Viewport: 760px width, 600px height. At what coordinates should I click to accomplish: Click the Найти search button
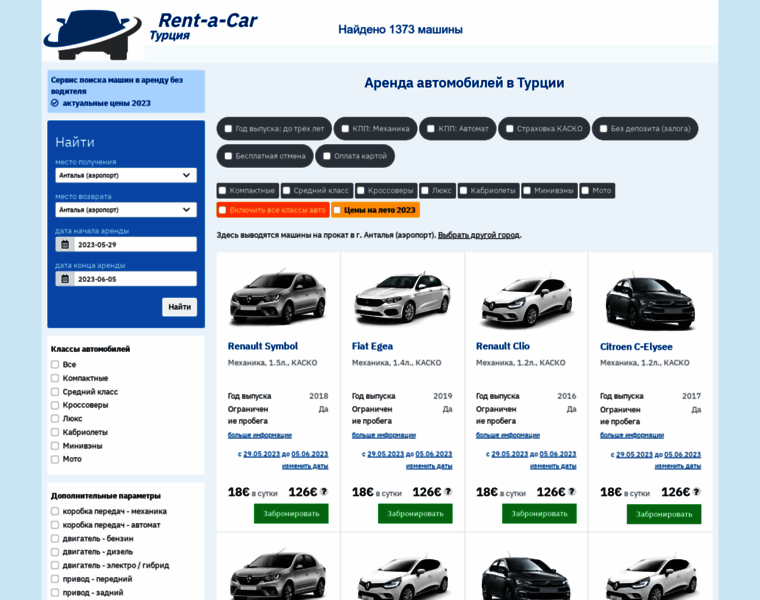coord(179,307)
